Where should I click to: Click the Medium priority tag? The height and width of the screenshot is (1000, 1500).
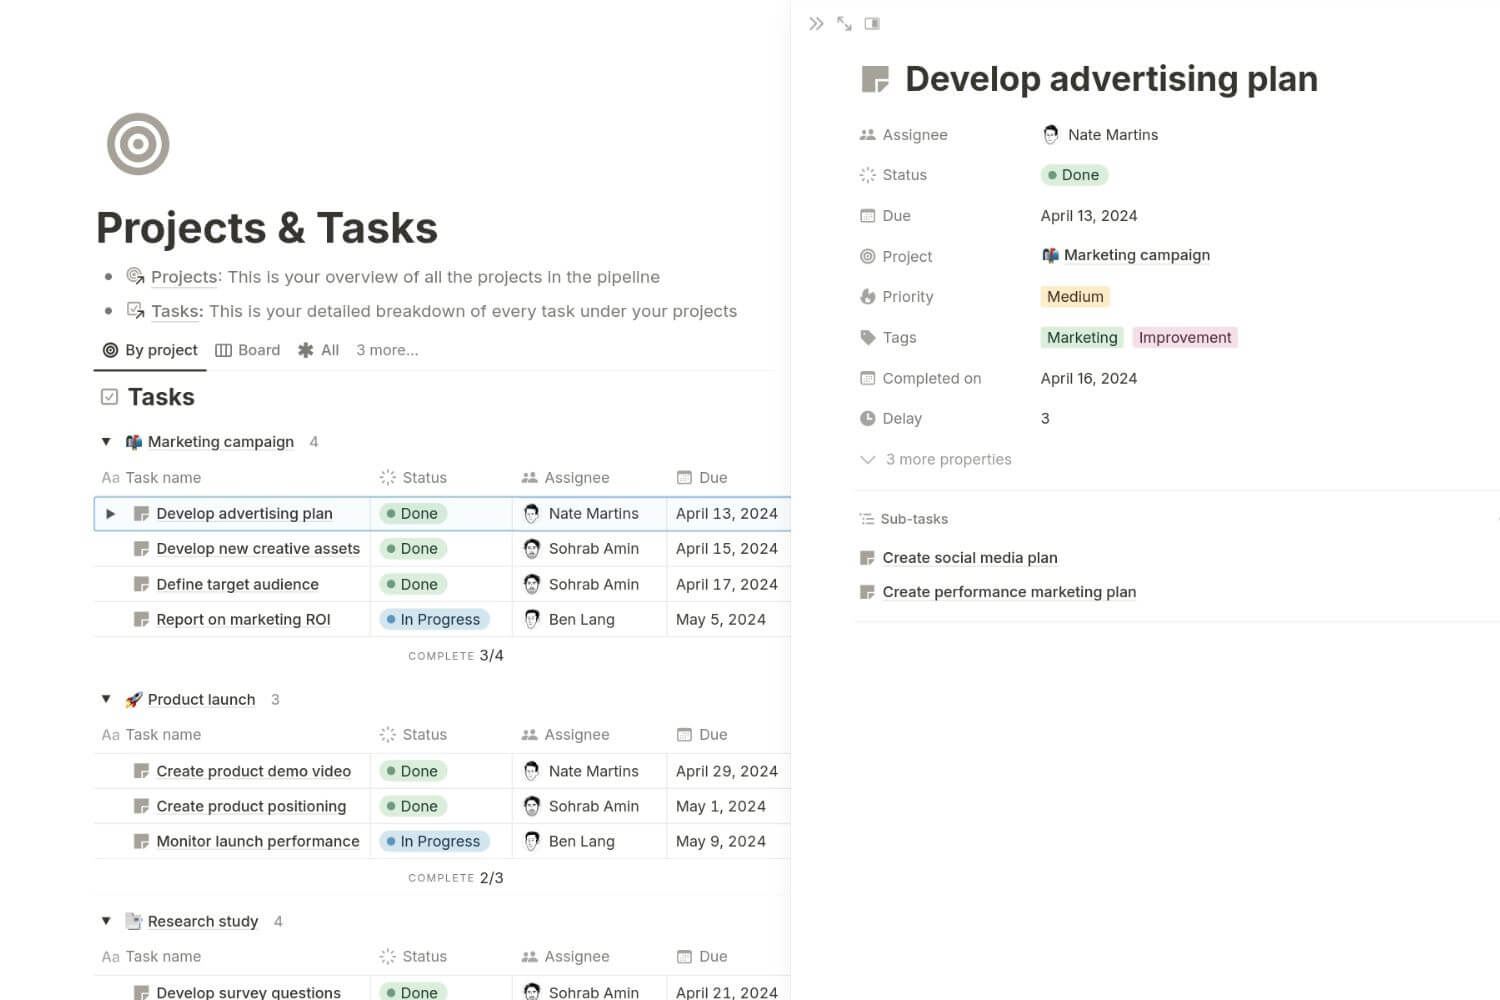[1075, 297]
